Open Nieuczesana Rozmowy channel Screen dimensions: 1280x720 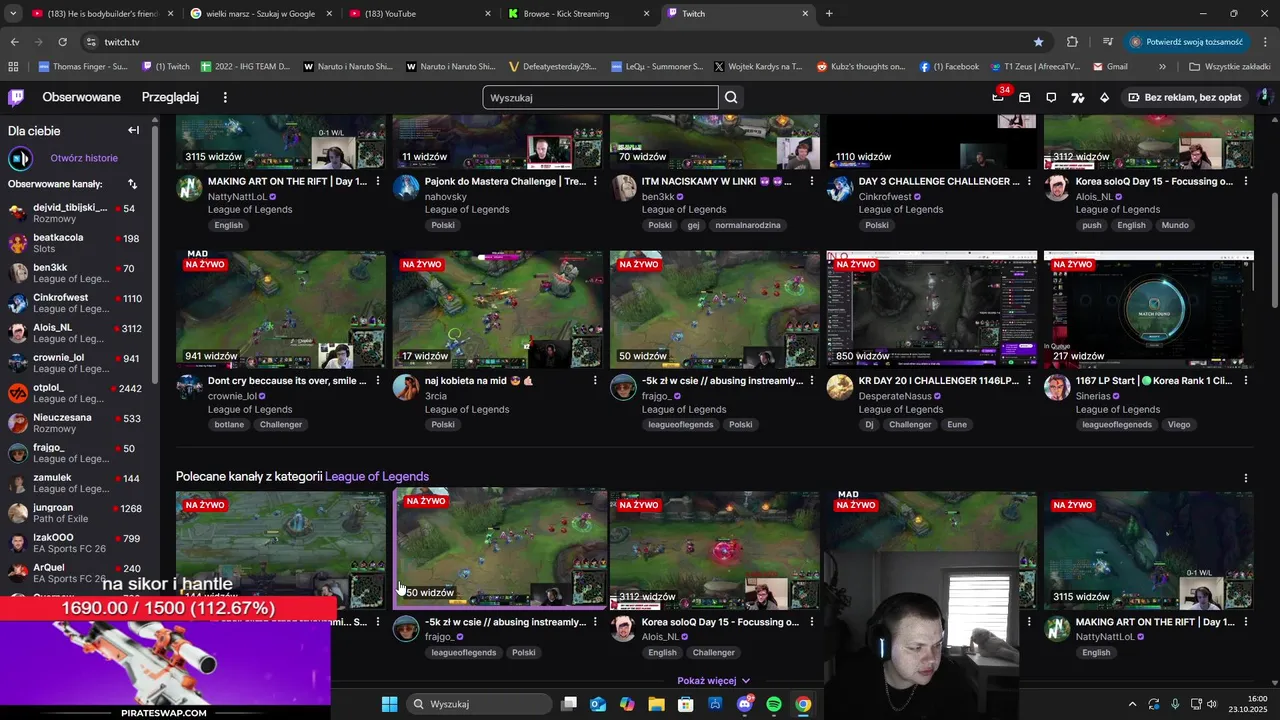tap(75, 423)
